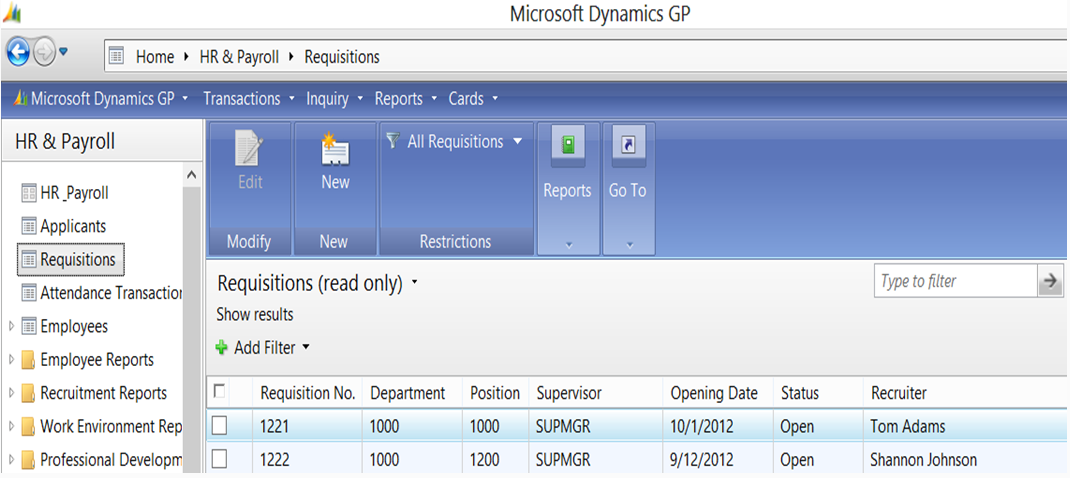Toggle the select-all checkbox in table header
The image size is (1070, 478).
[219, 391]
